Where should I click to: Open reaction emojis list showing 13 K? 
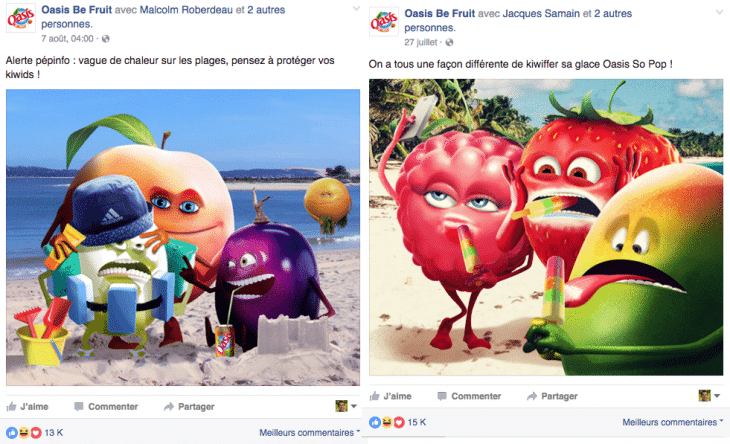click(x=34, y=433)
